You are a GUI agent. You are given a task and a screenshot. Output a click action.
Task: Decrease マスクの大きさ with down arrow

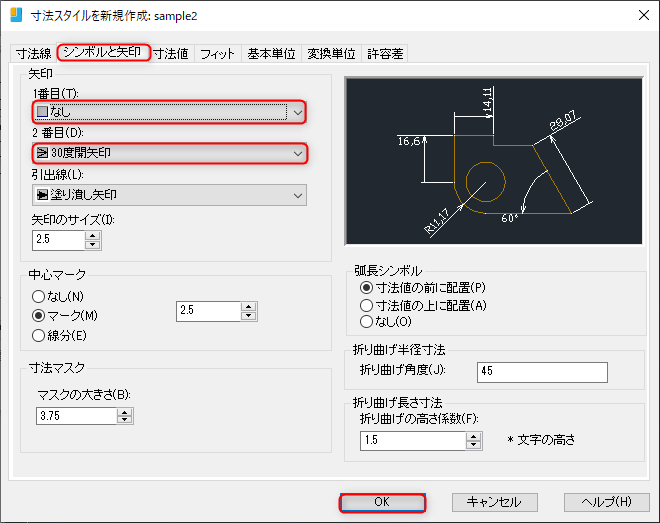125,420
